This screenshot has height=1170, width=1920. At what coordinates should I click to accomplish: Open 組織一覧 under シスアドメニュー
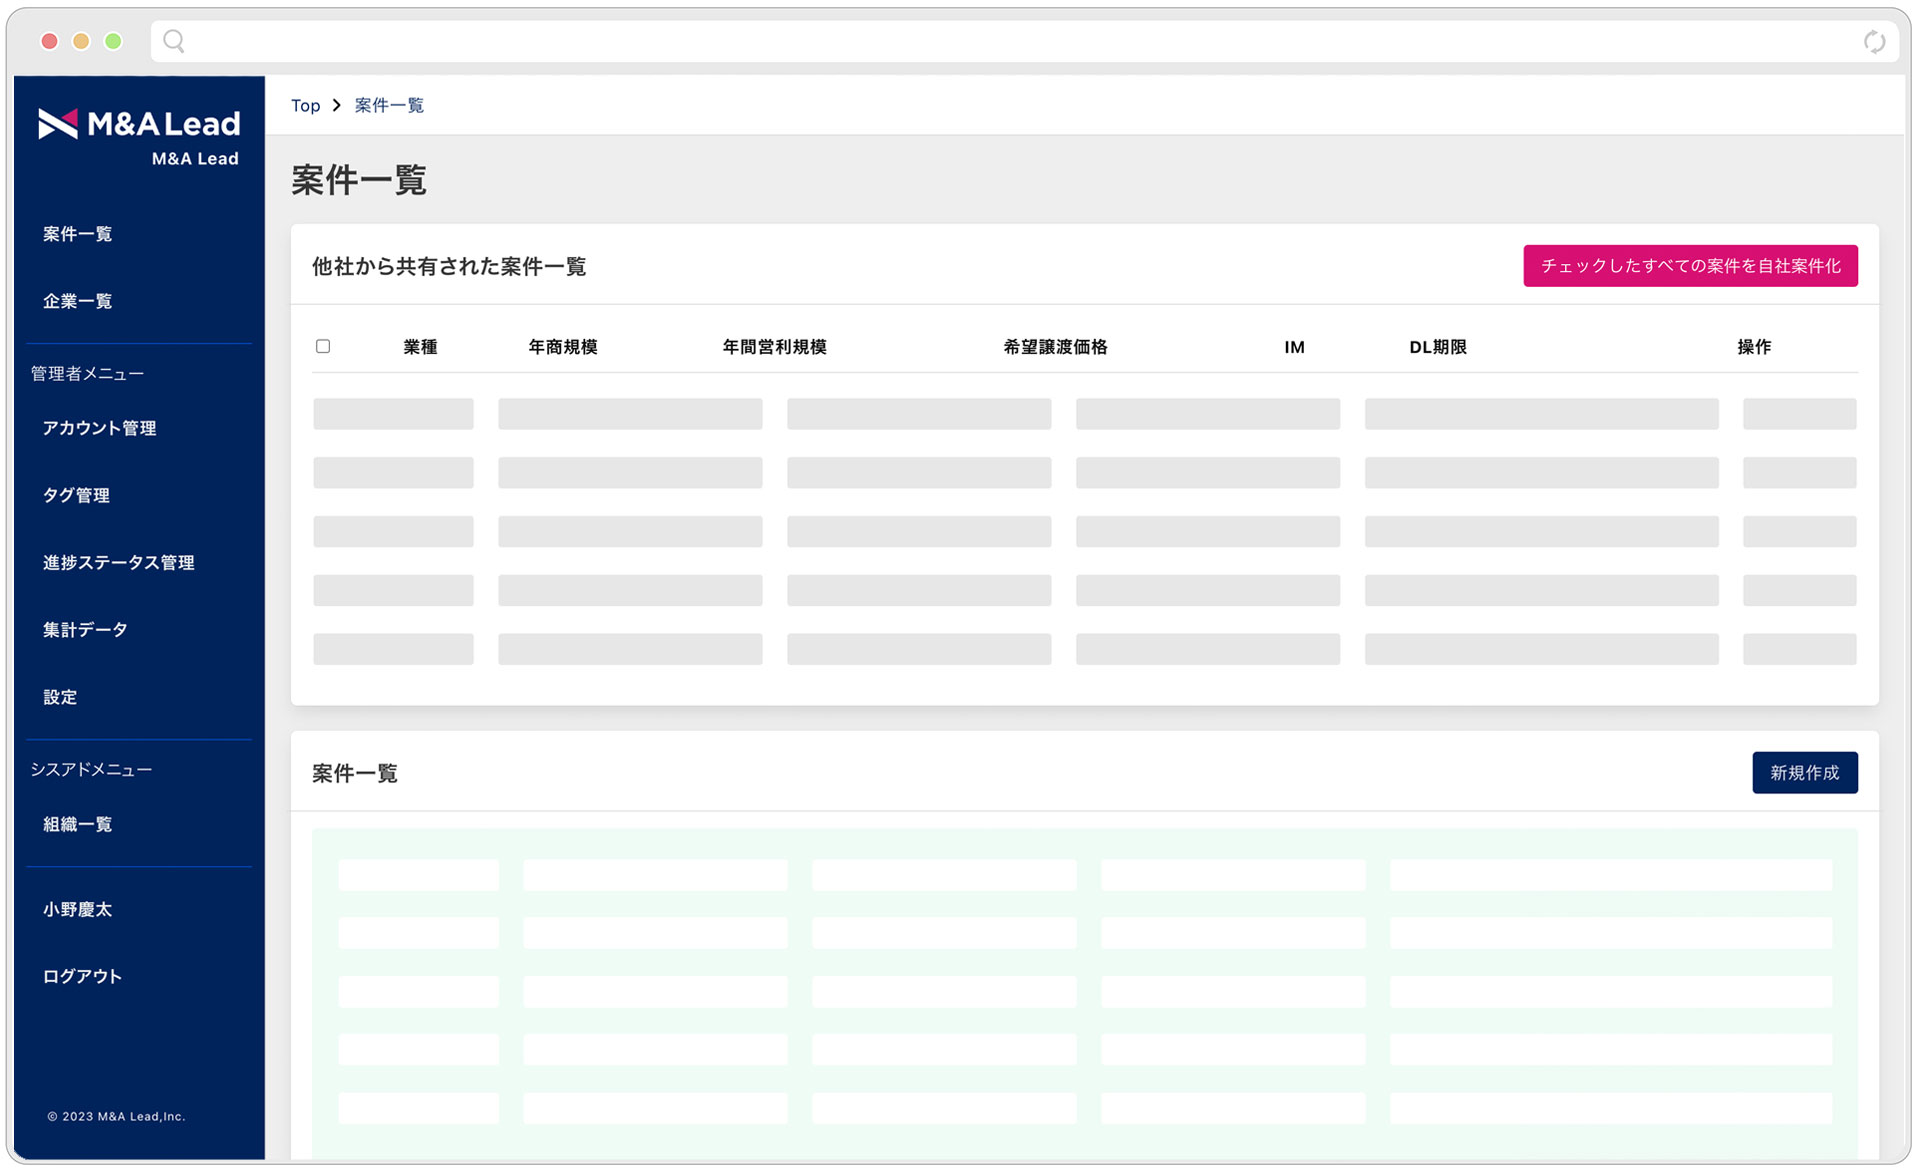(x=77, y=824)
